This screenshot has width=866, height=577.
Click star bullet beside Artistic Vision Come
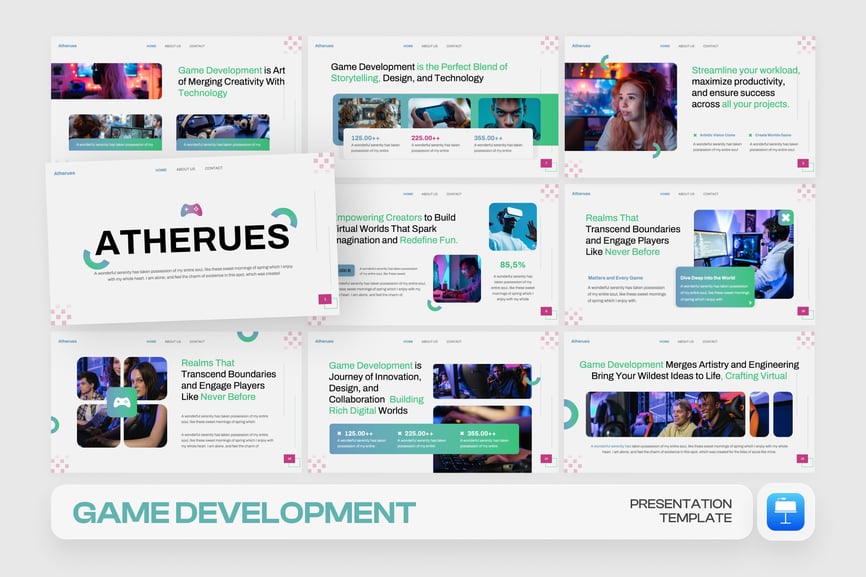coord(696,134)
